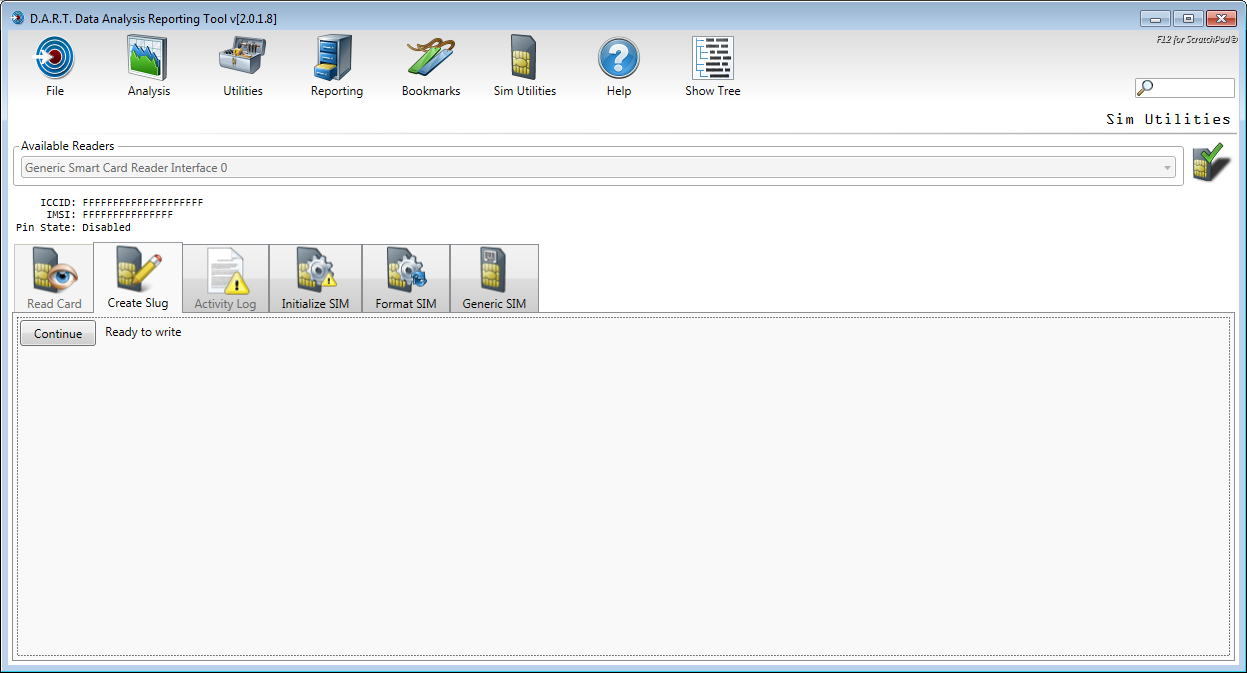Click the D.A.R.T. application icon in title bar
The width and height of the screenshot is (1247, 673).
click(17, 18)
